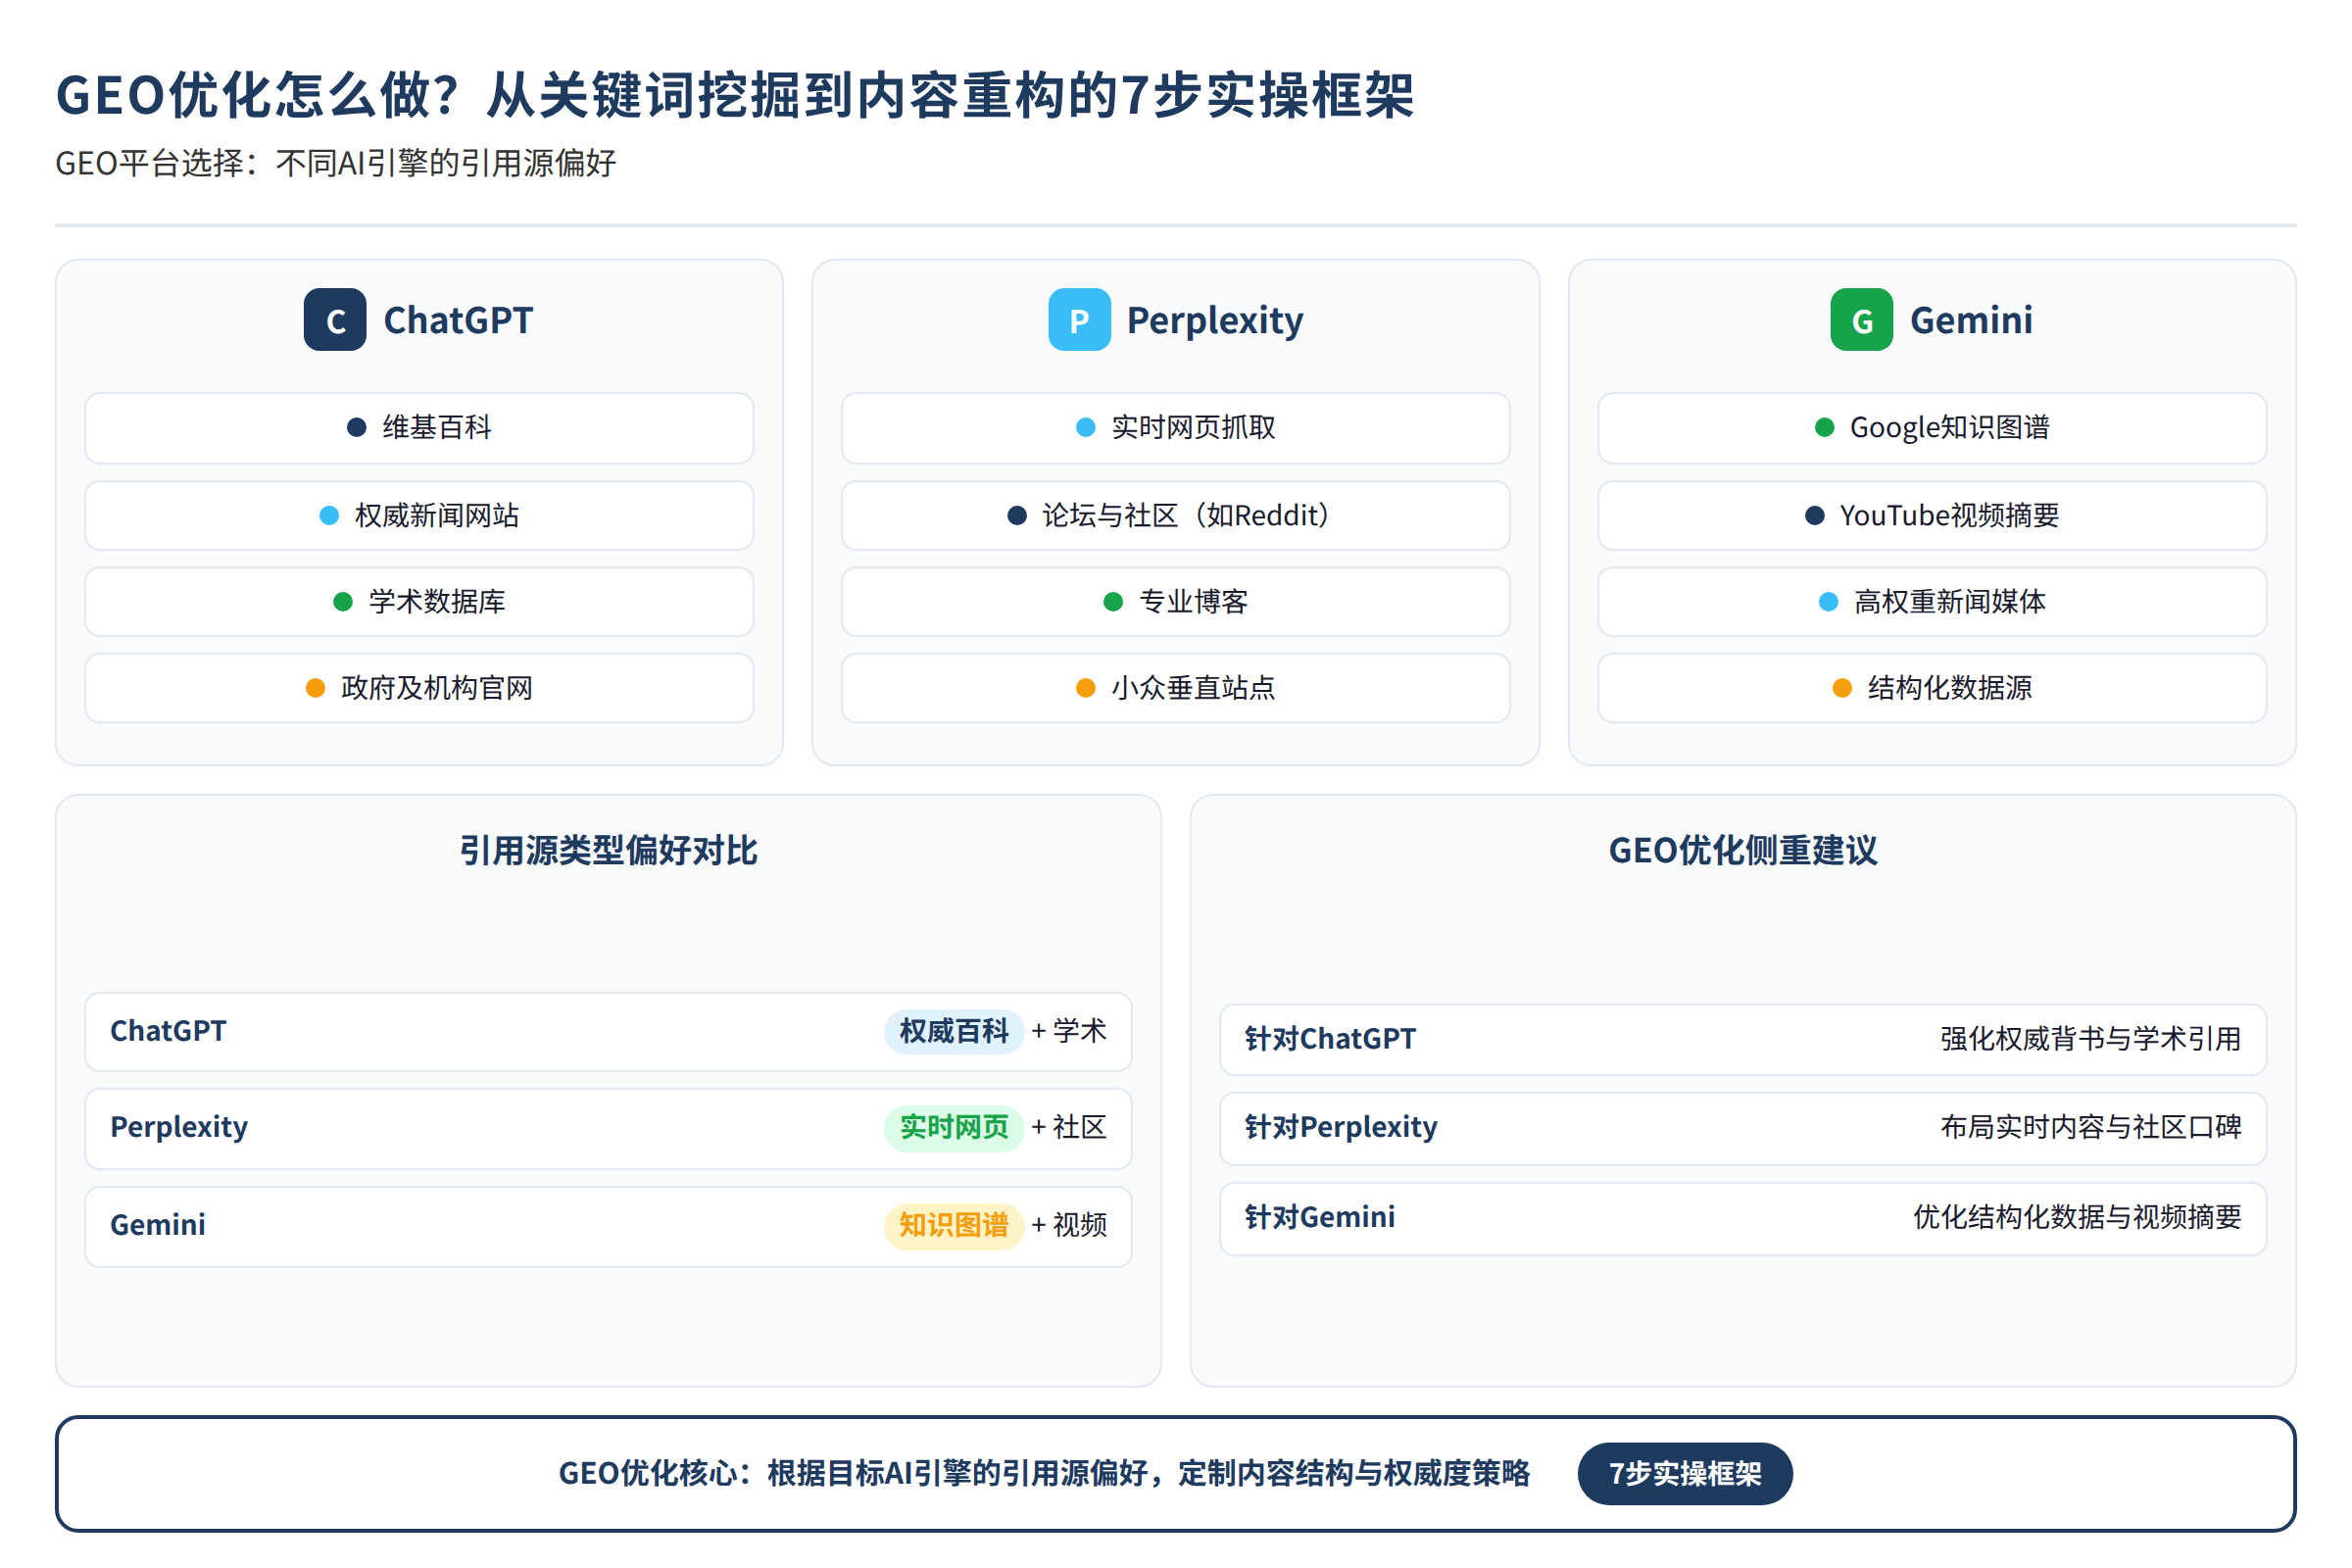Image resolution: width=2352 pixels, height=1568 pixels.
Task: Select the 政府及机构官网 item
Action: coord(419,688)
